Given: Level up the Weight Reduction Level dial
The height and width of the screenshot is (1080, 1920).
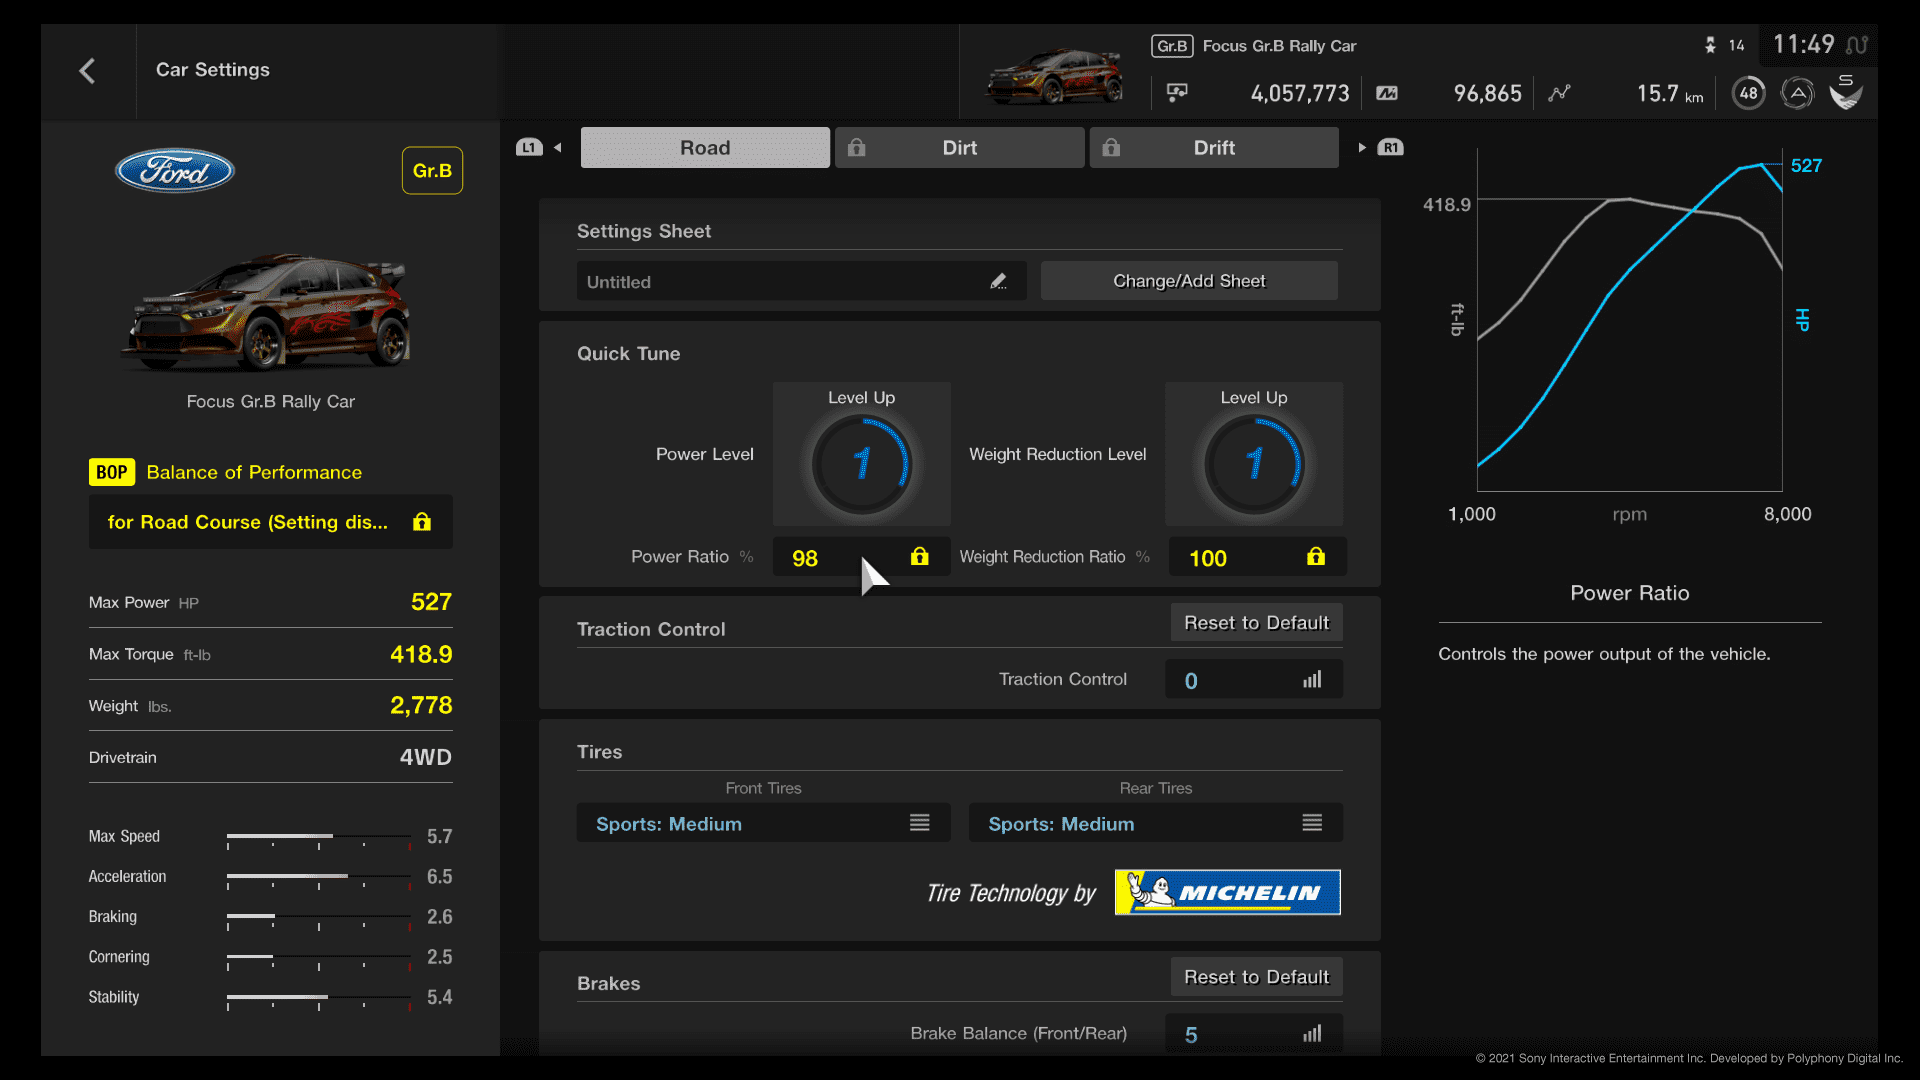Looking at the screenshot, I should pyautogui.click(x=1254, y=454).
